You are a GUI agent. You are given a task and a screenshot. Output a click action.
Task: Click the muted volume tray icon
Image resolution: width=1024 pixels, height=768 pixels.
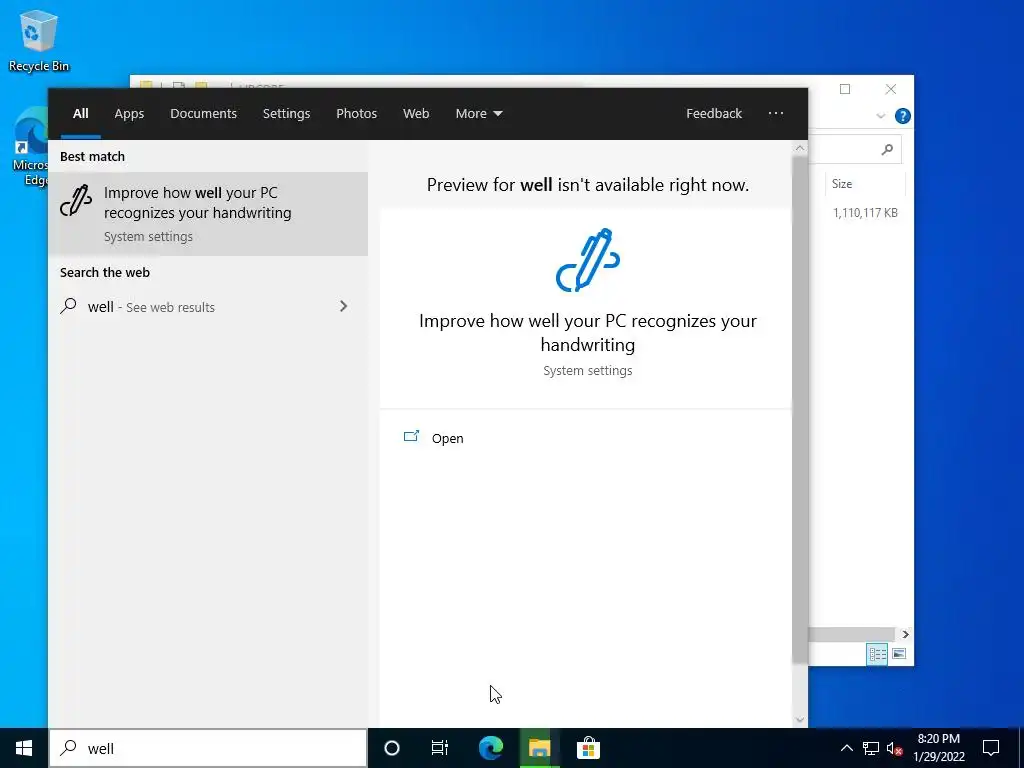894,748
